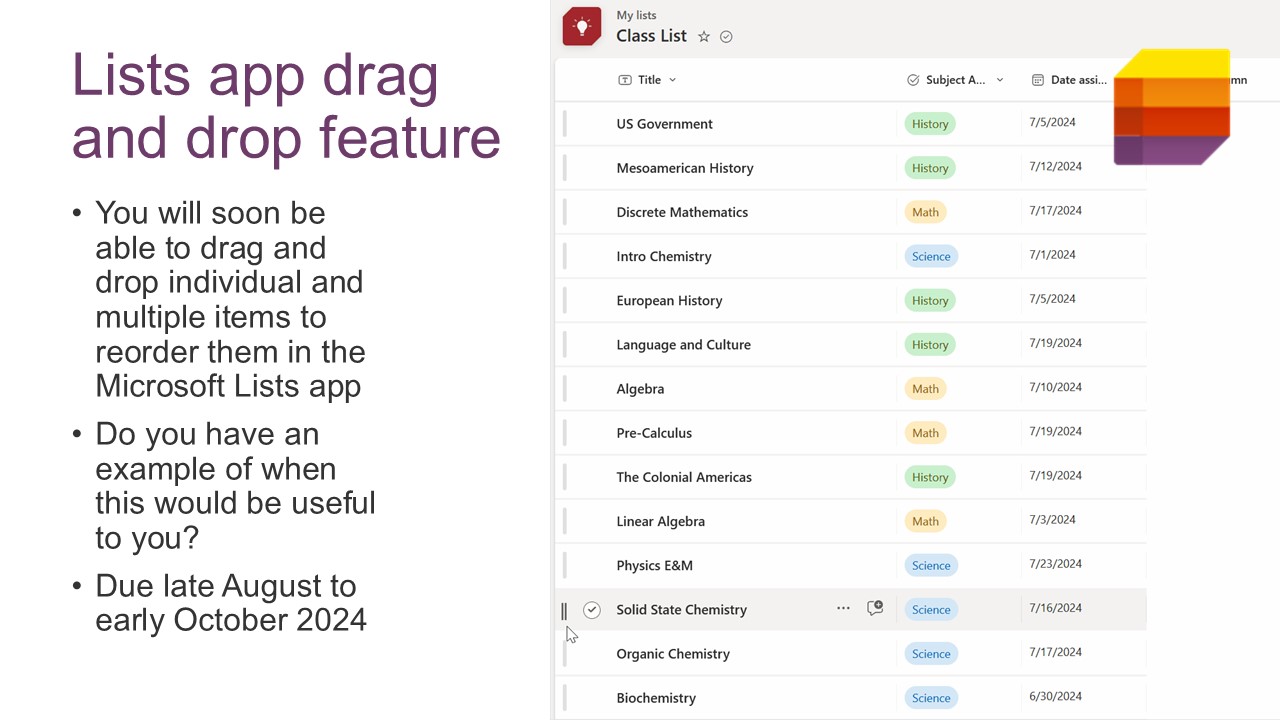The height and width of the screenshot is (720, 1280).
Task: Open comments for Solid State Chemistry row
Action: pyautogui.click(x=875, y=608)
